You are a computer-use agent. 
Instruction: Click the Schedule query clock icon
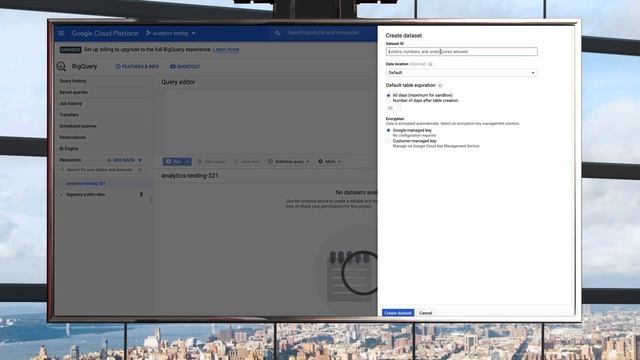[x=270, y=162]
